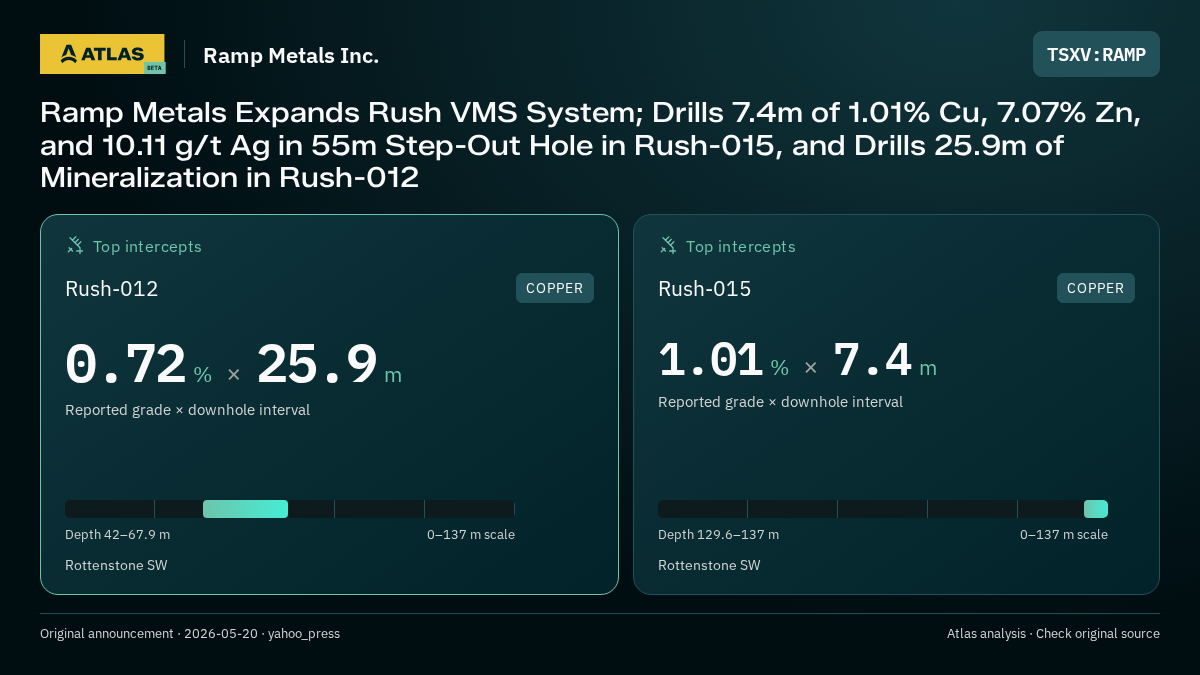Select the Rush-012 hole name
This screenshot has width=1200, height=675.
112,289
